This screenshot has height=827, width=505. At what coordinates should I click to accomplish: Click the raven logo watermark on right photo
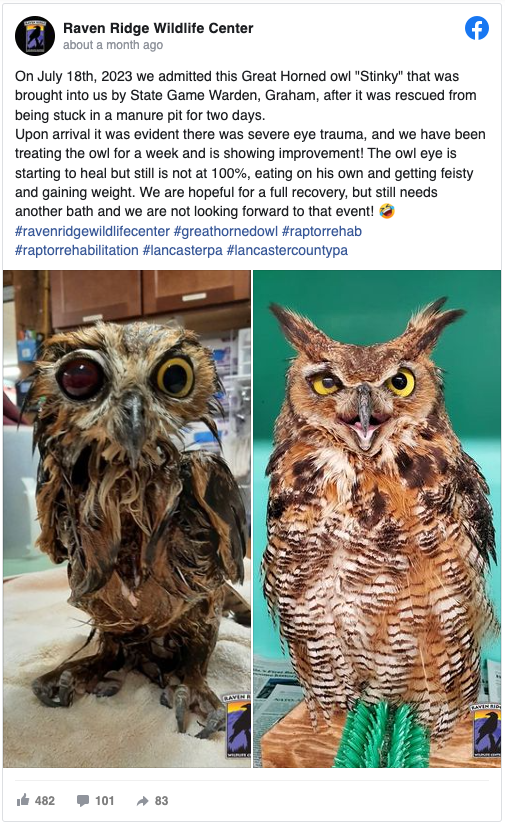pyautogui.click(x=486, y=729)
